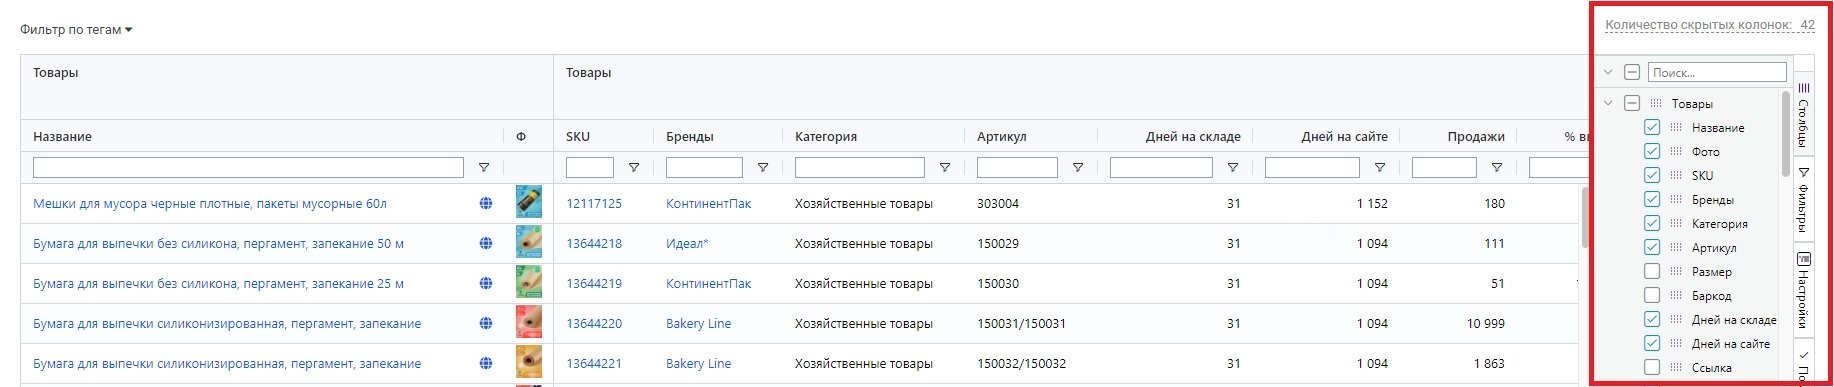Enable the Размер column checkbox
The width and height of the screenshot is (1834, 387).
coord(1652,271)
